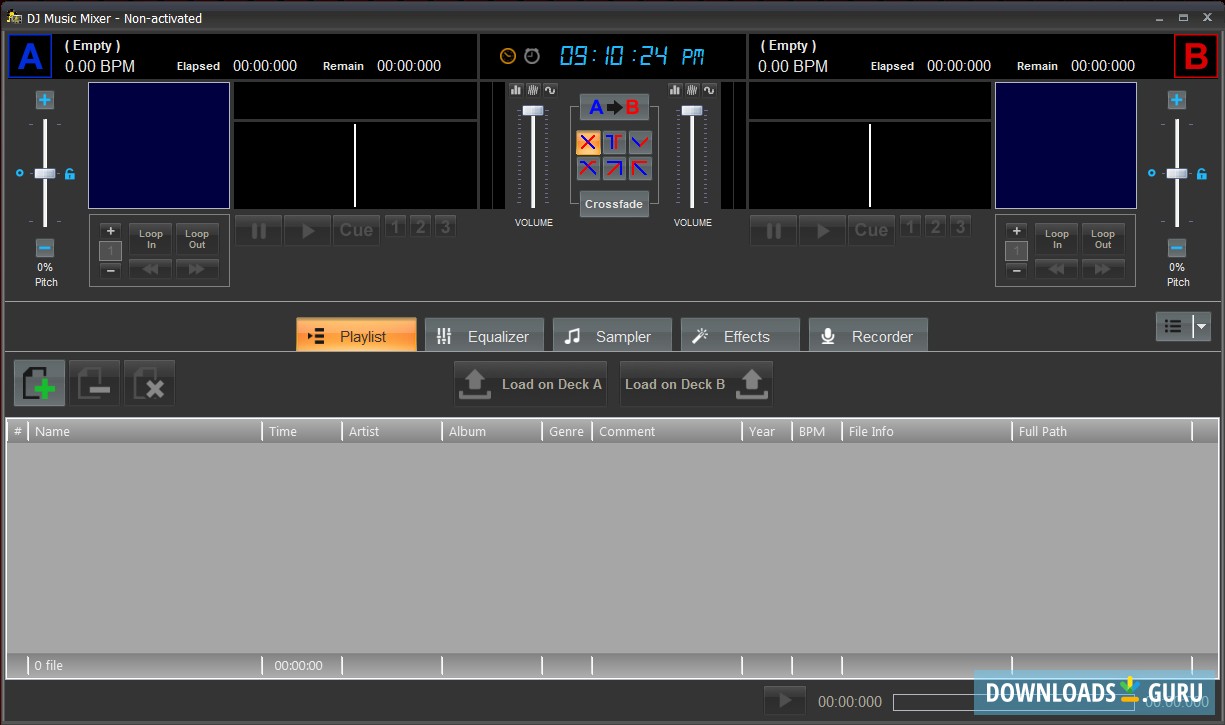Select the highlighted X crossfade curve icon
The width and height of the screenshot is (1225, 725).
[588, 142]
